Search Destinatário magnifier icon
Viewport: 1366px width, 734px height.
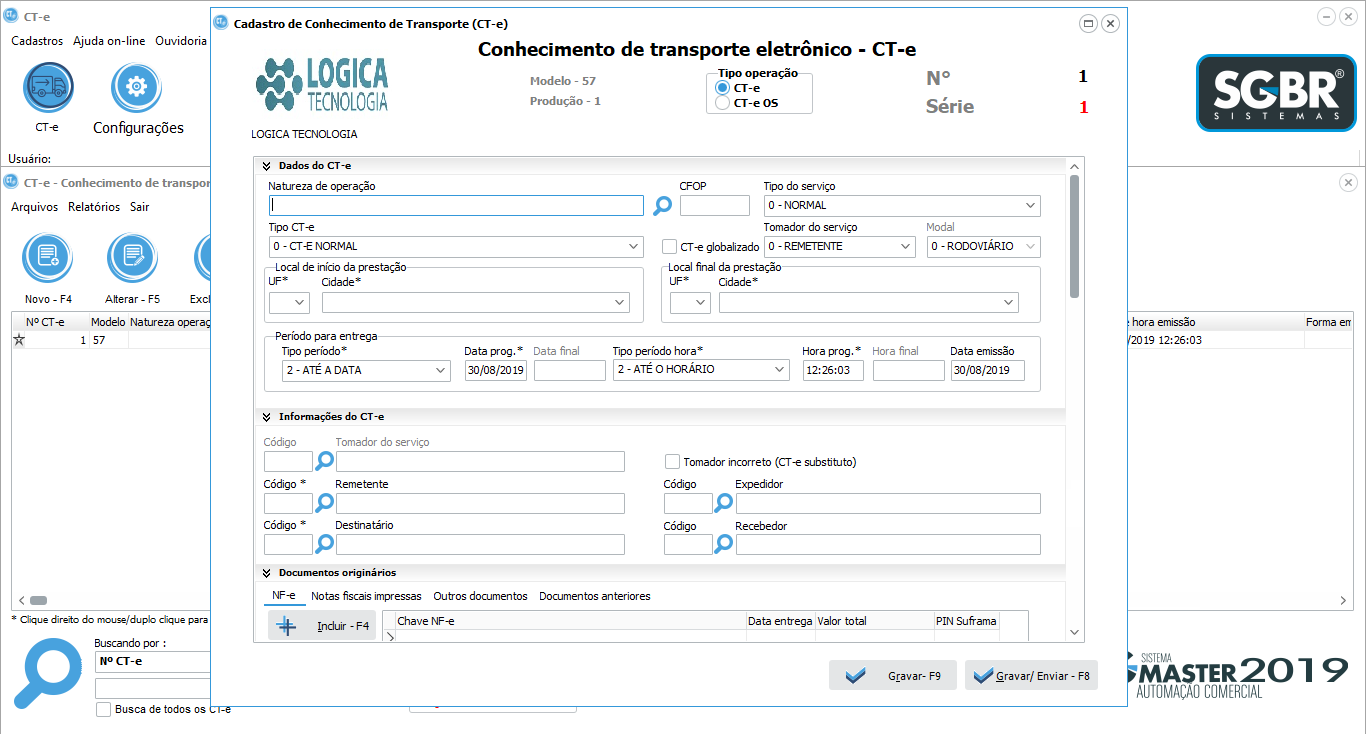pyautogui.click(x=325, y=544)
